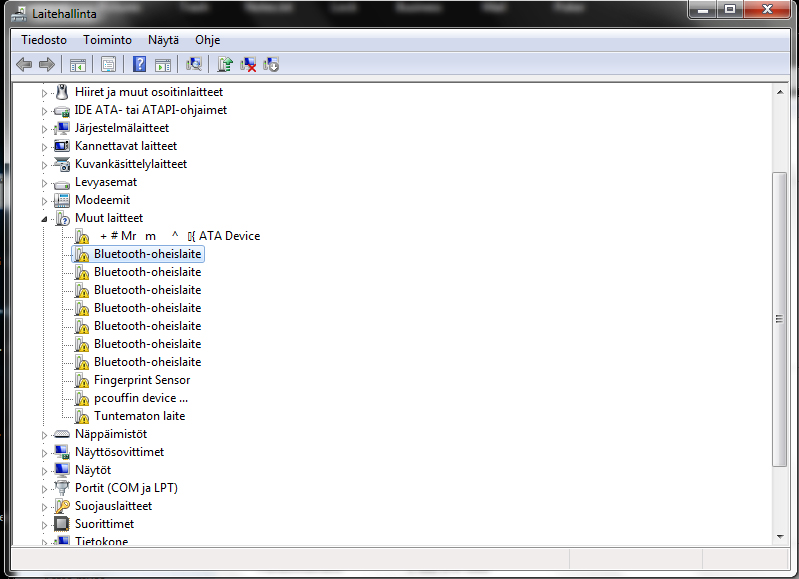Click the Uninstall device red X icon
The height and width of the screenshot is (579, 799).
tap(248, 65)
